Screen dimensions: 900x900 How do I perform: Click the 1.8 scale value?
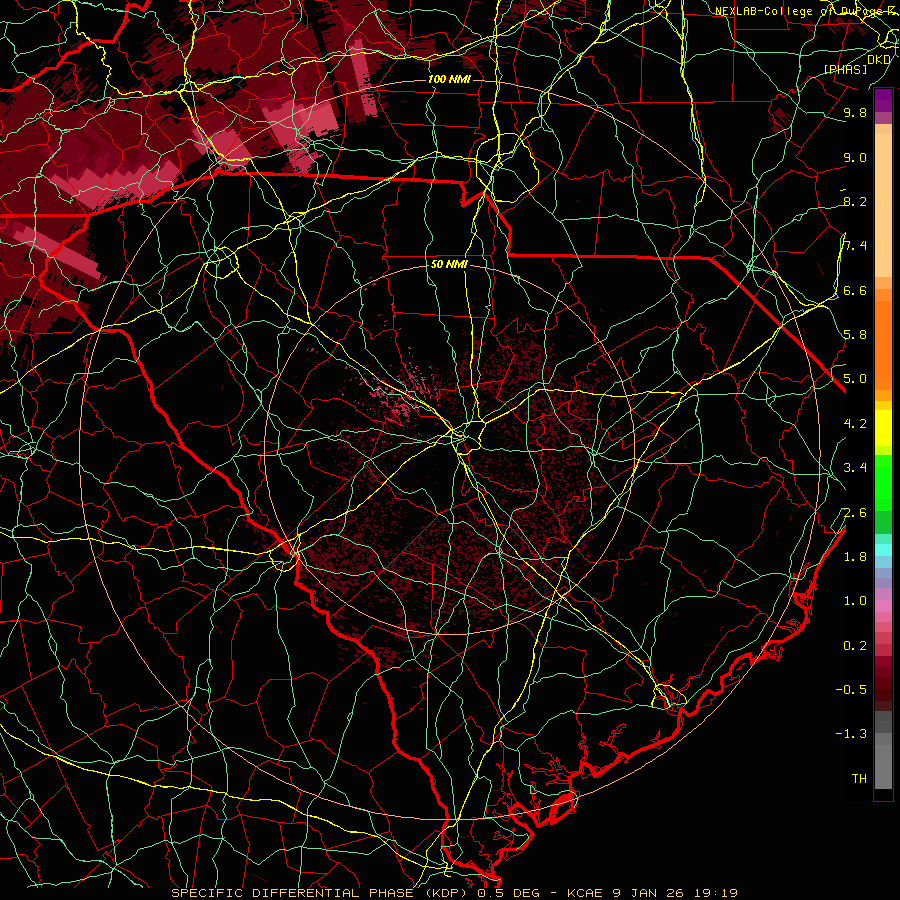[855, 557]
